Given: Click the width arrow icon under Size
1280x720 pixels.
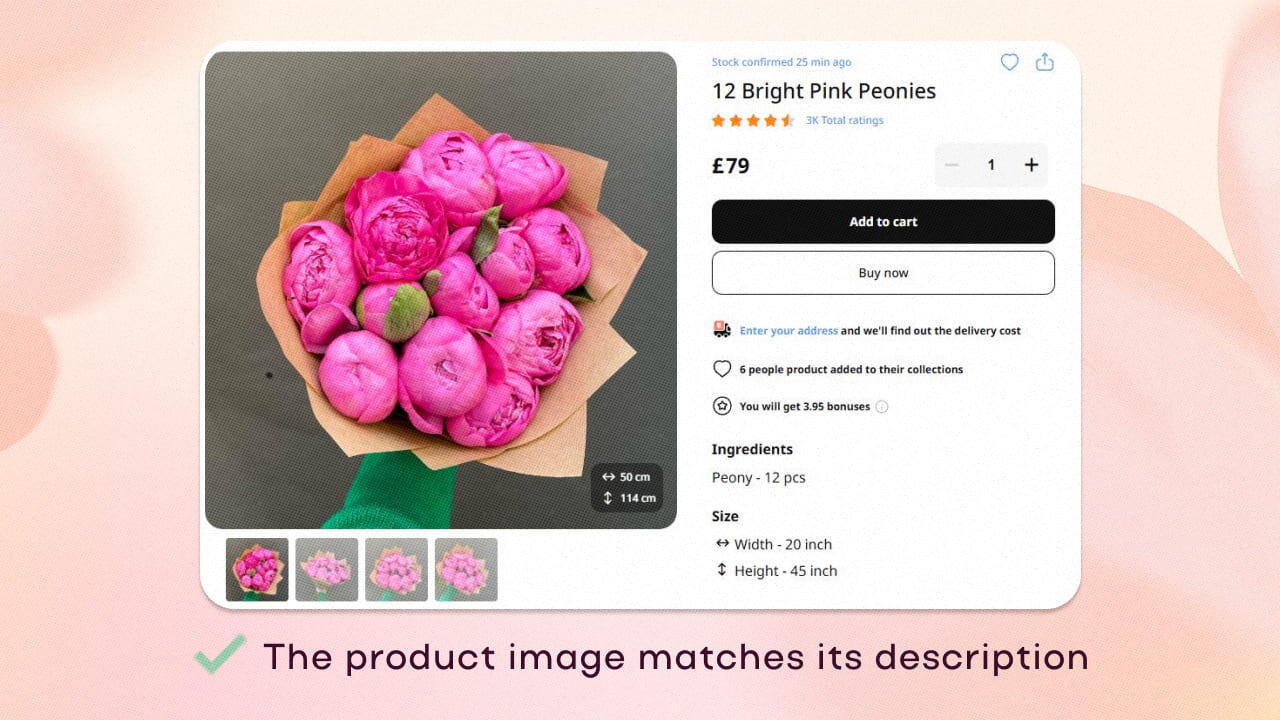Looking at the screenshot, I should coord(722,543).
